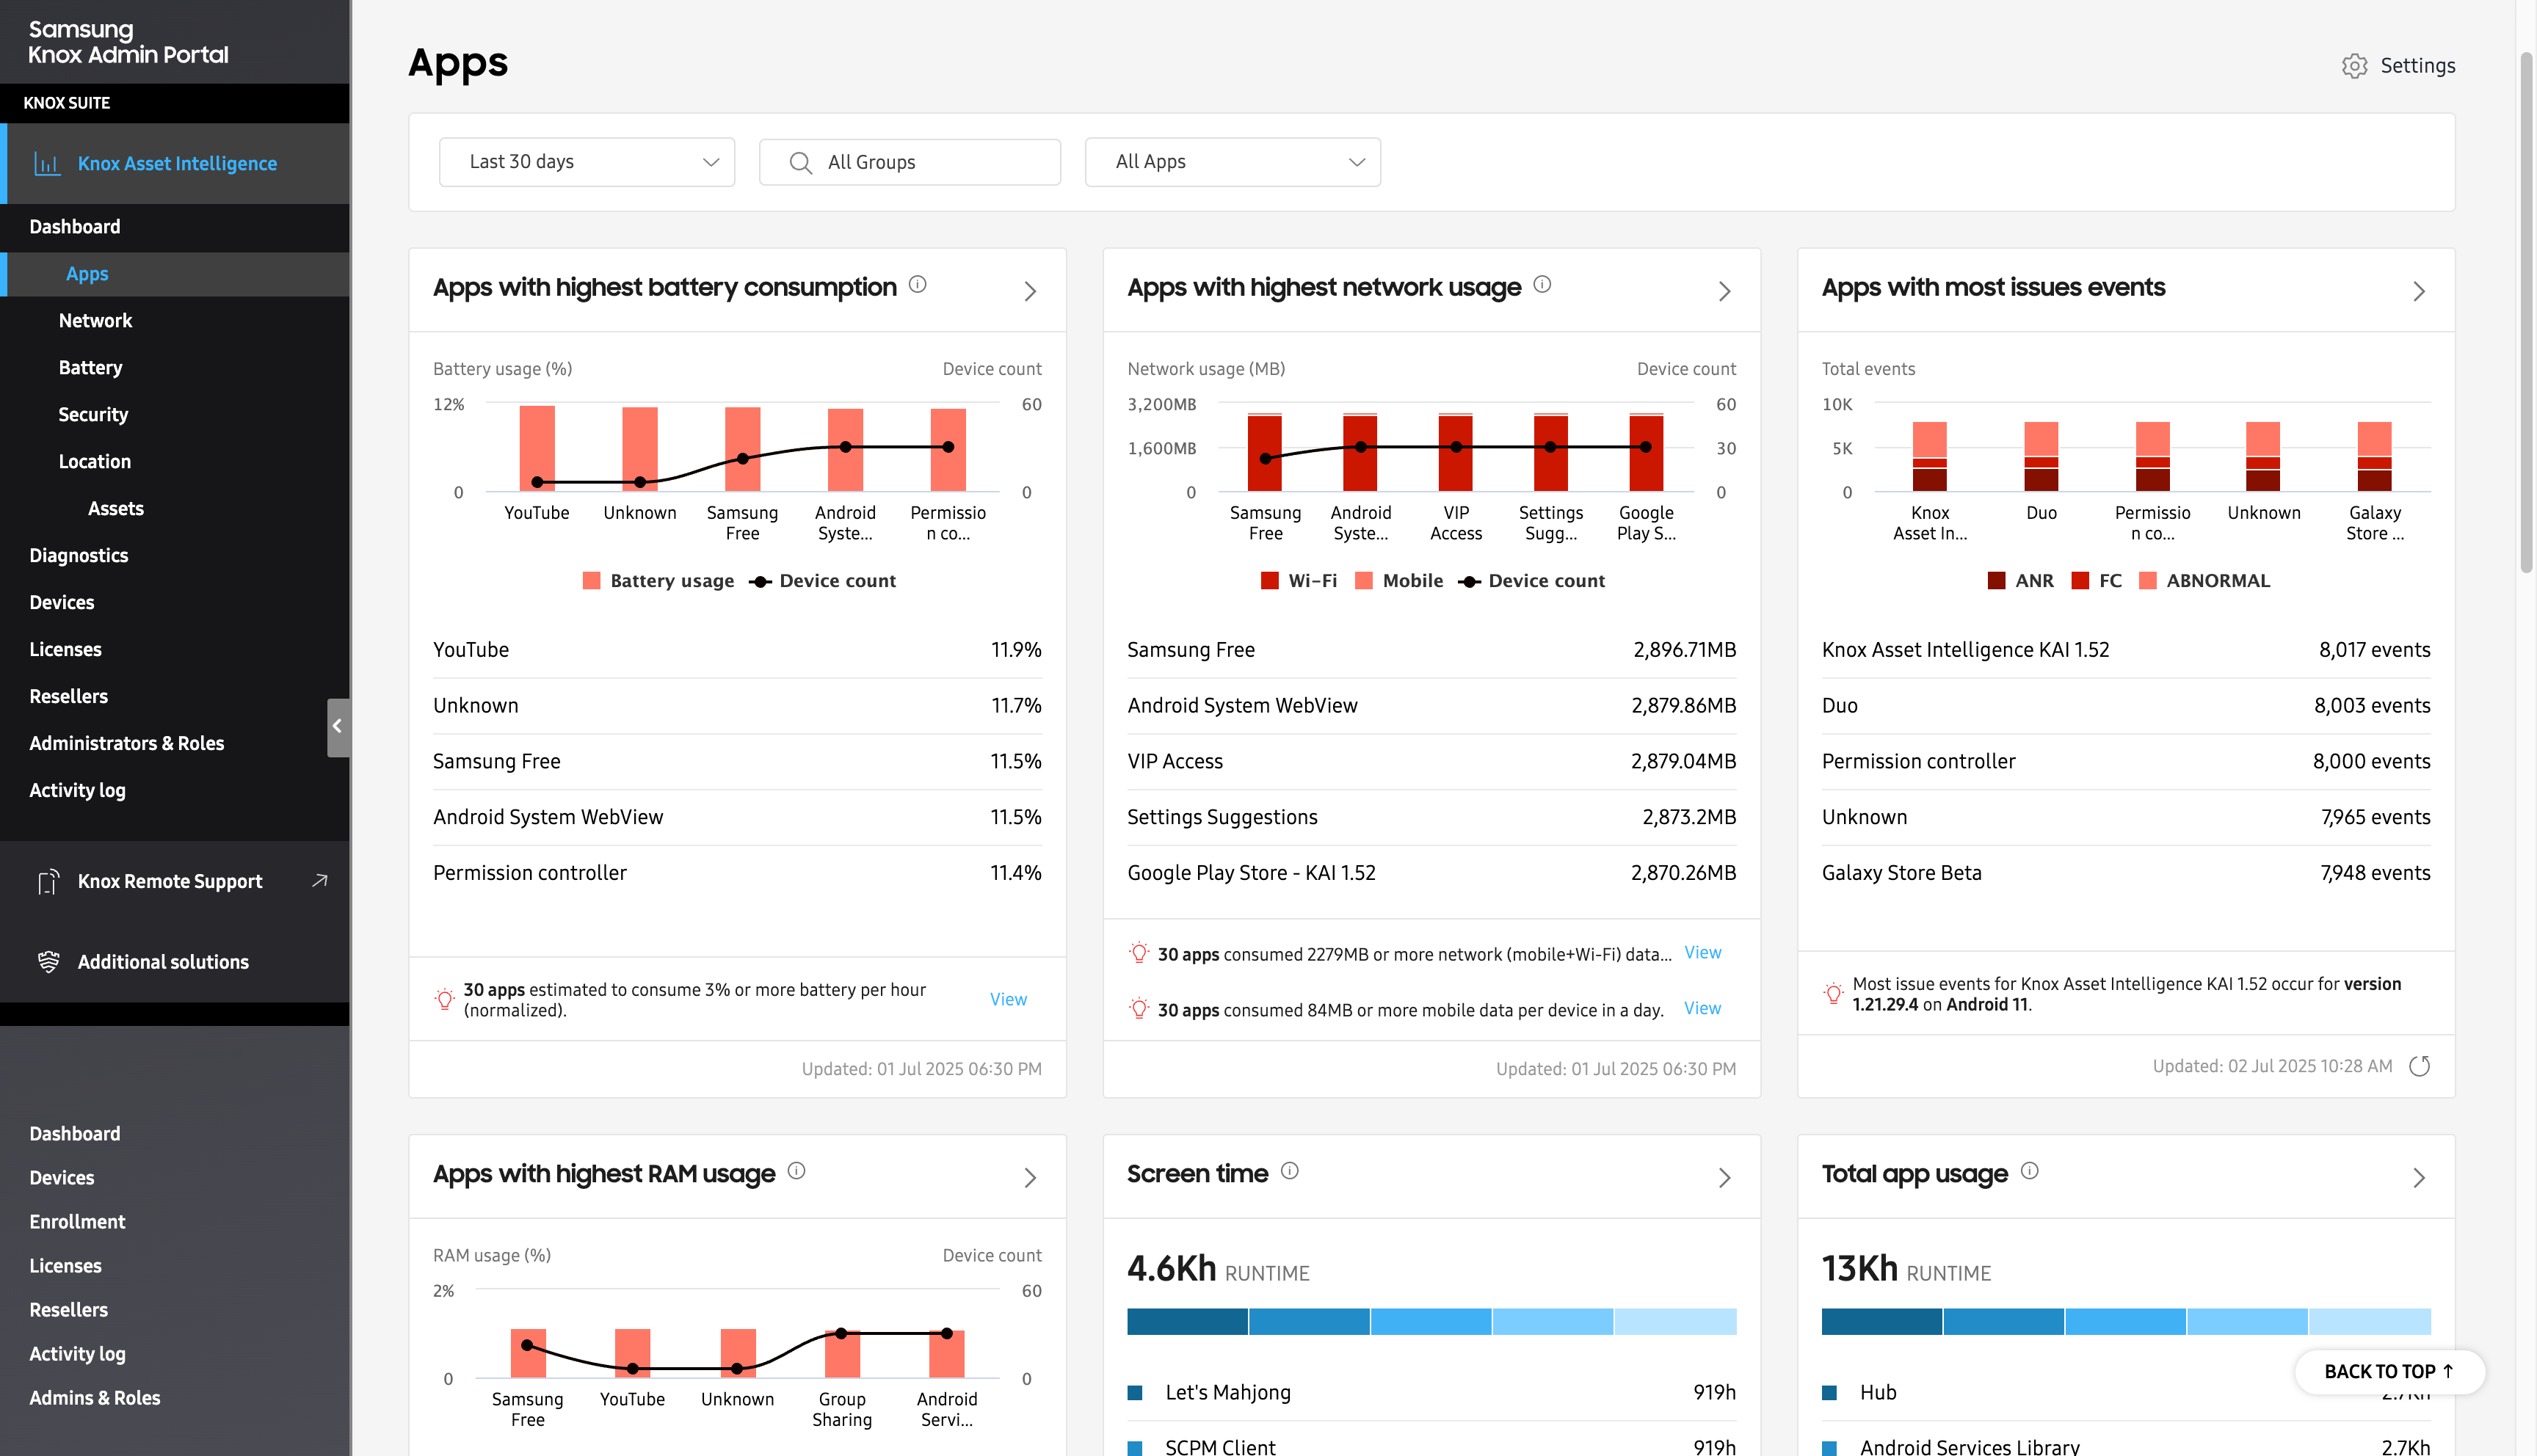
Task: Click View link for battery consumption insight
Action: (x=1008, y=999)
